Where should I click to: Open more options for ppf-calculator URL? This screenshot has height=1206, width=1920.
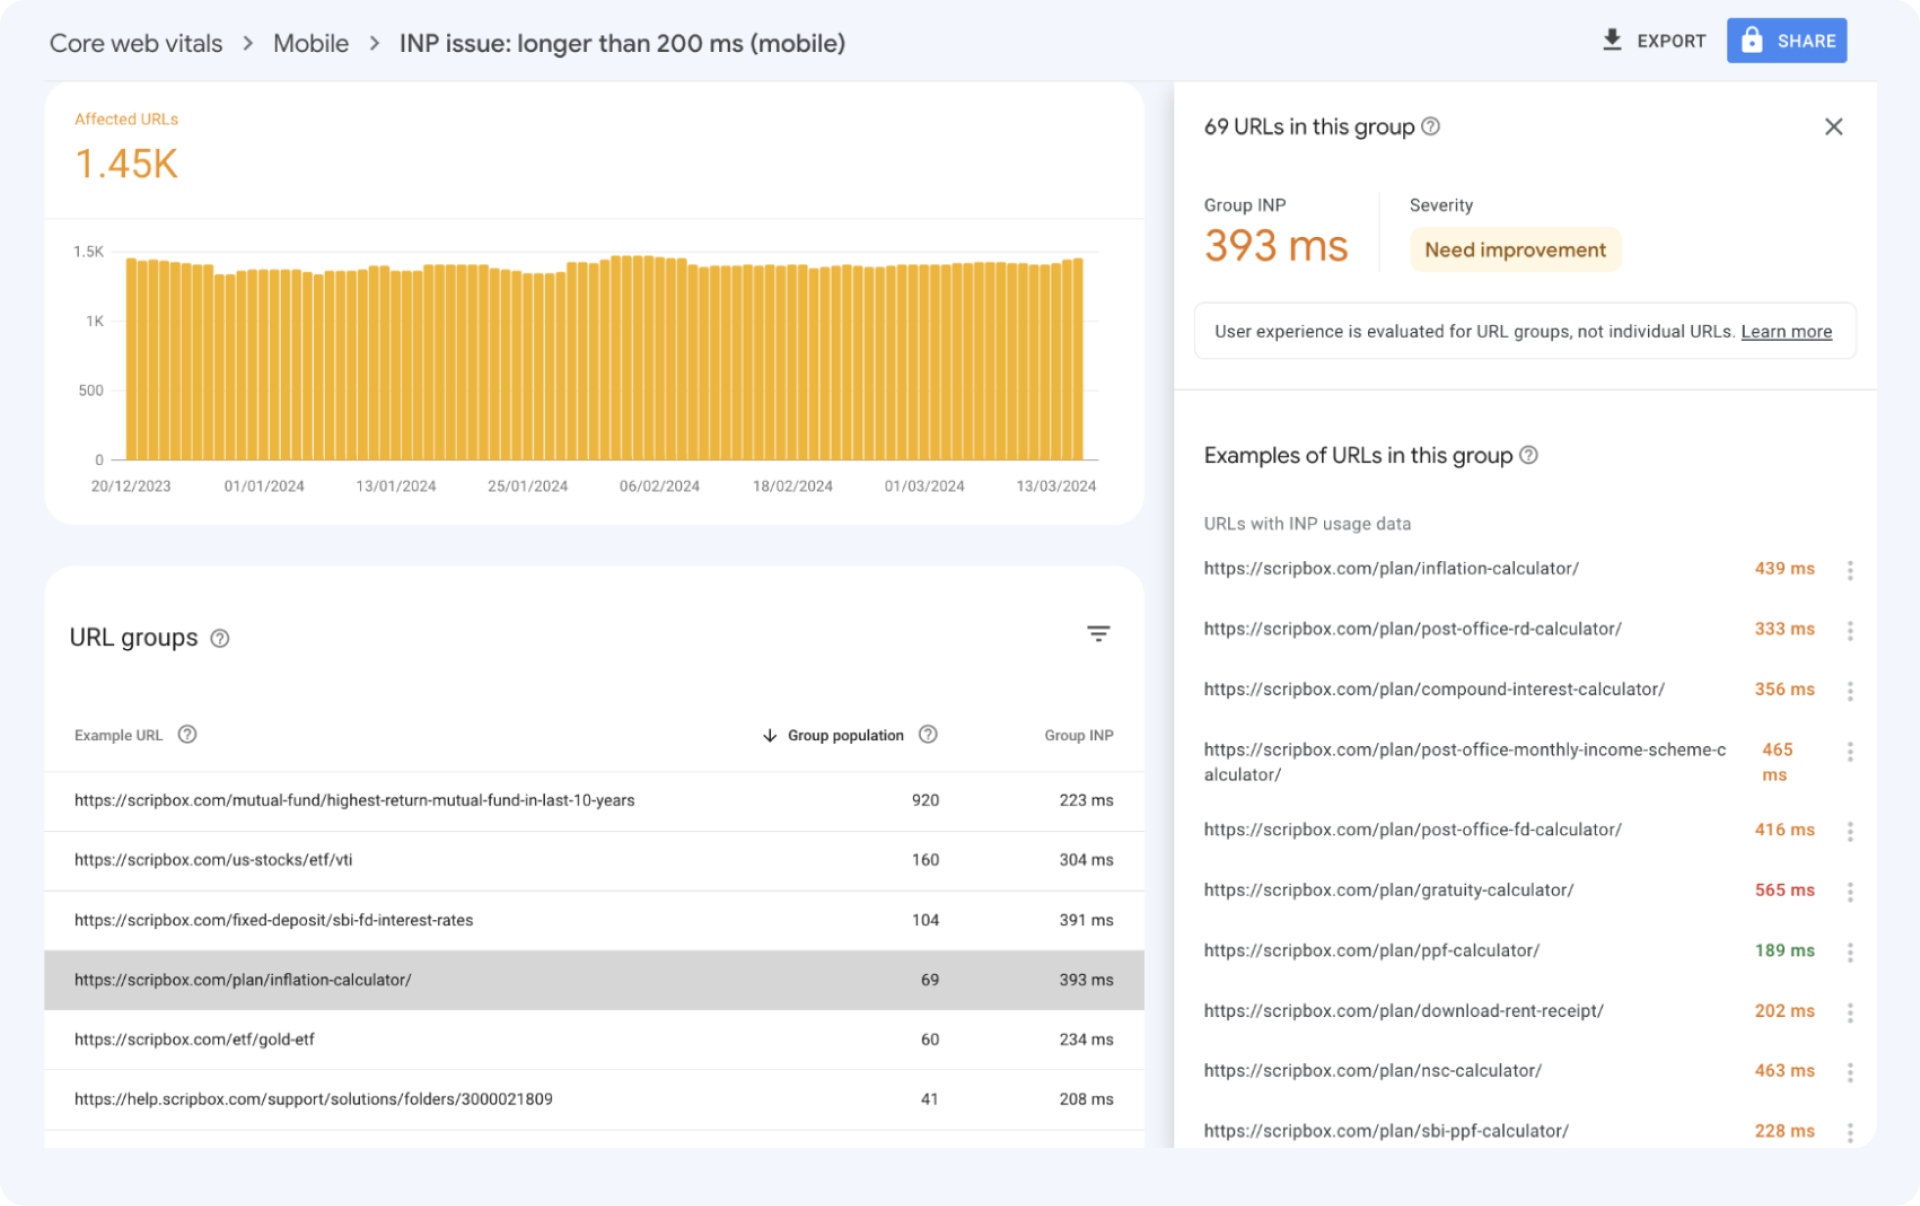point(1850,952)
